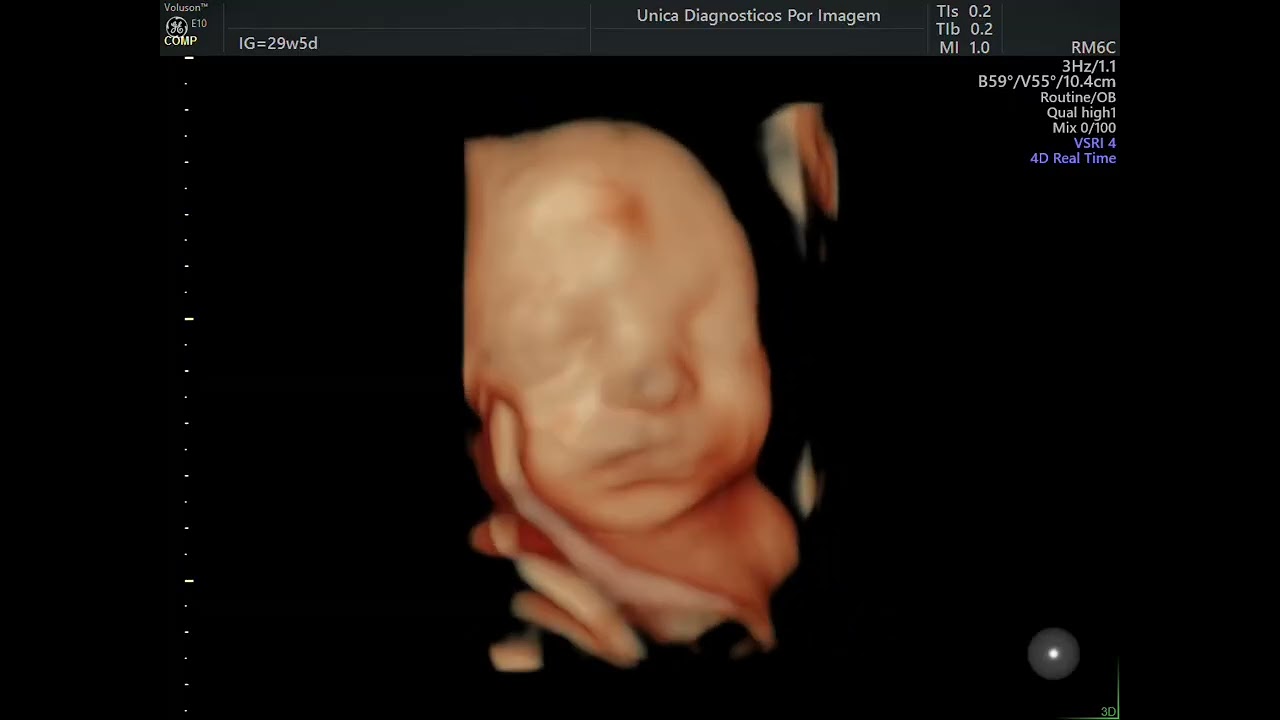Click the TIb 0.2 value
Screen dimensions: 1280x720
964,30
